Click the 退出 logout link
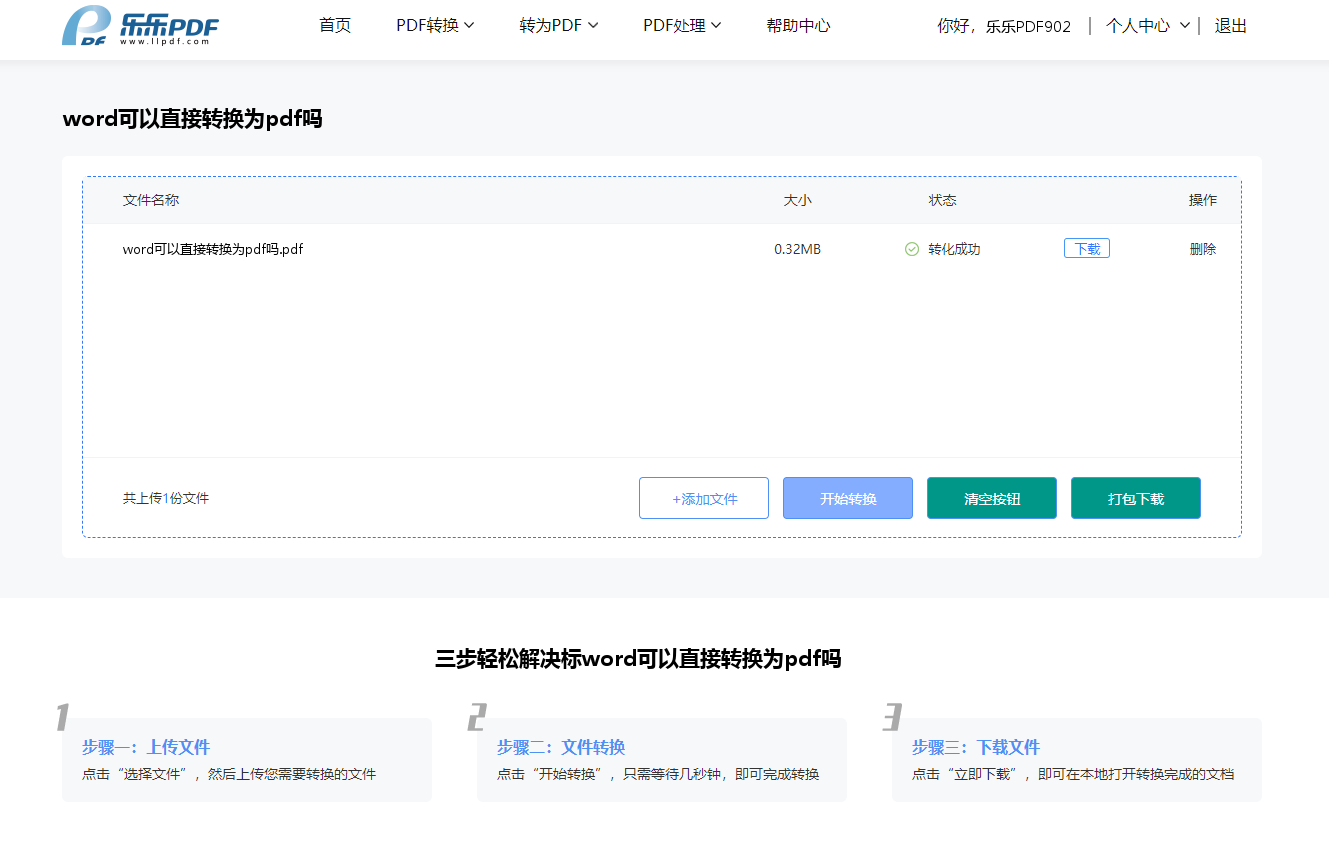The height and width of the screenshot is (845, 1329). tap(1231, 26)
